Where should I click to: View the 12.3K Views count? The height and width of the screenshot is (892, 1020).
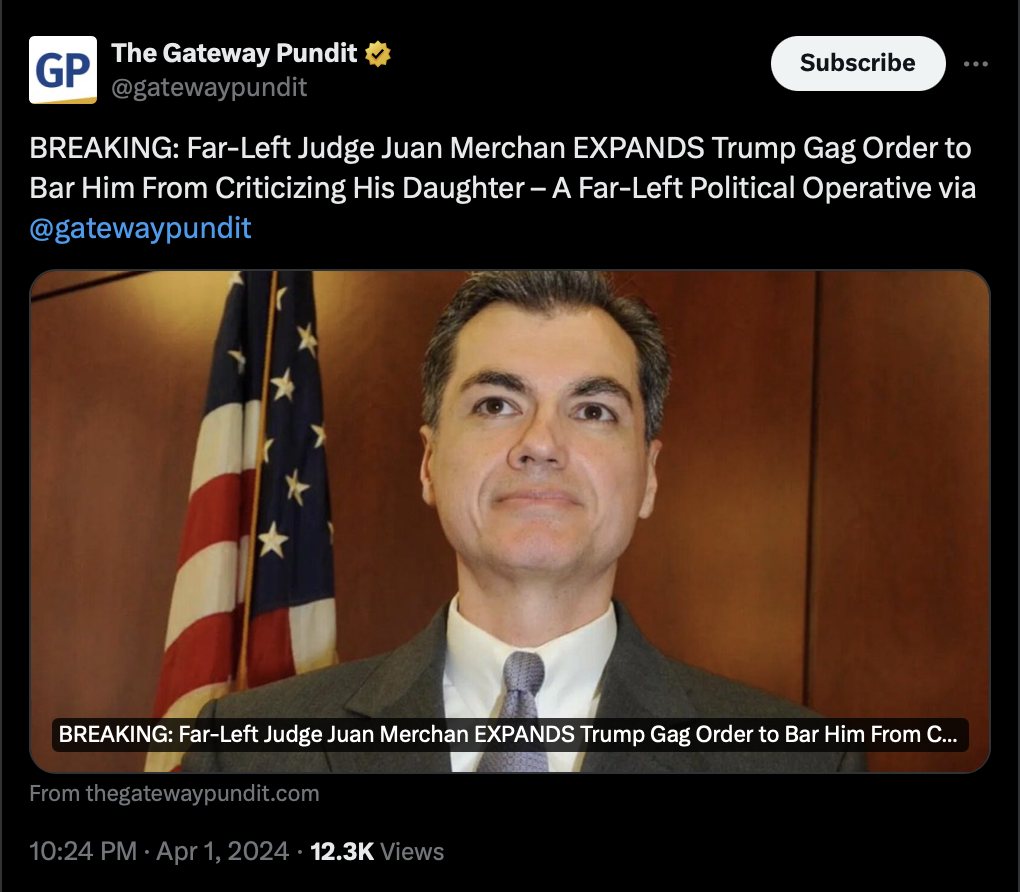[377, 851]
